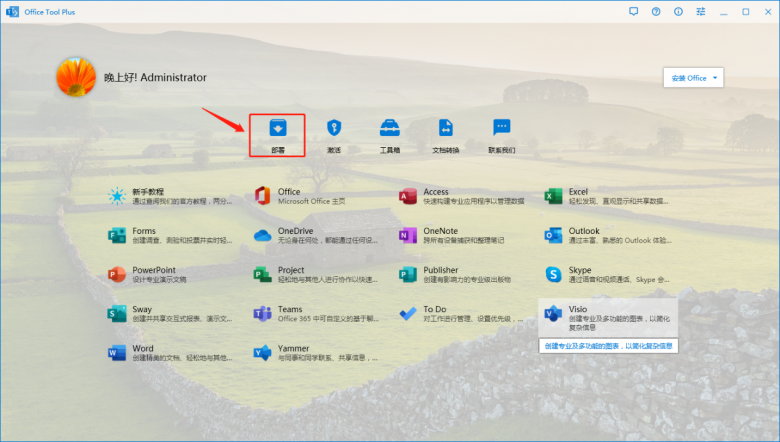Click the Project app icon
Image resolution: width=780 pixels, height=442 pixels.
coord(262,274)
